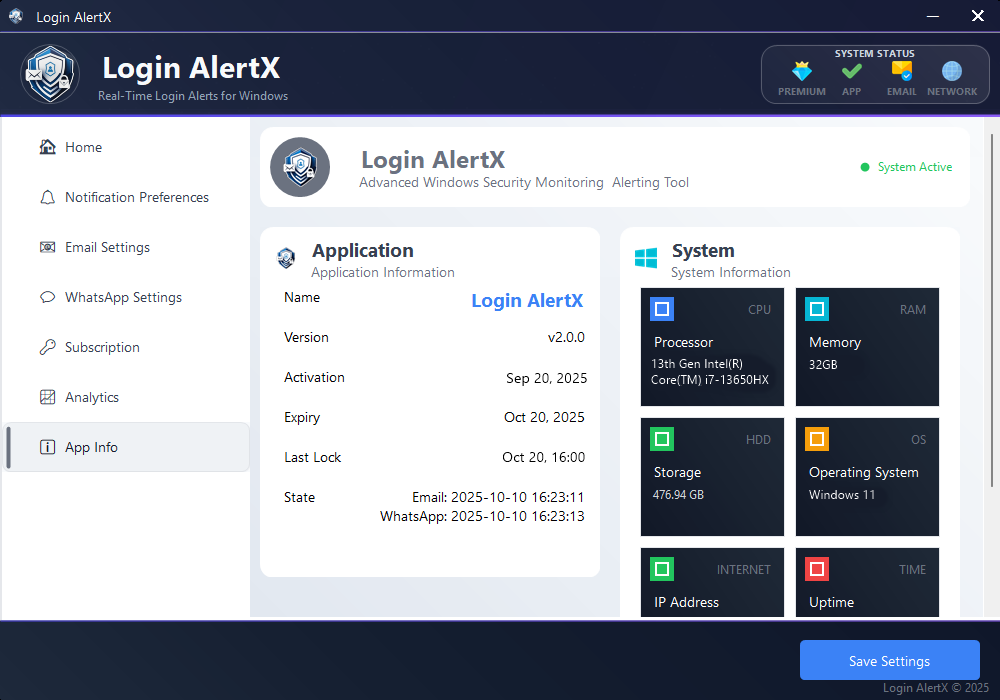Click the Uptime card label
1000x700 pixels.
[831, 602]
